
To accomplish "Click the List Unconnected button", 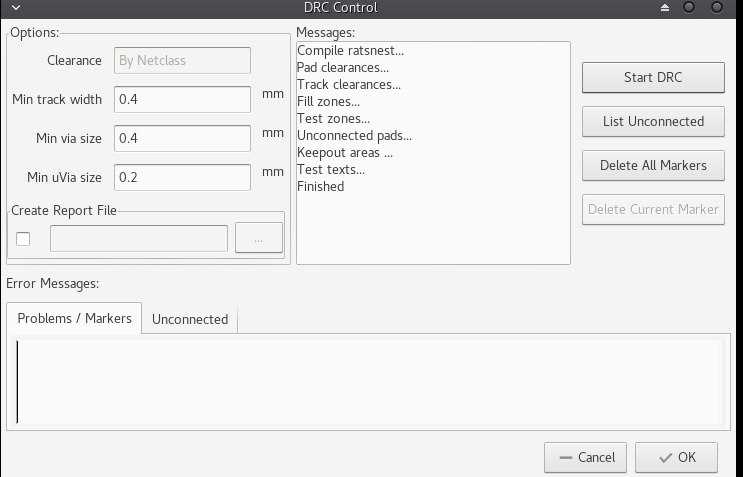I will click(x=653, y=121).
